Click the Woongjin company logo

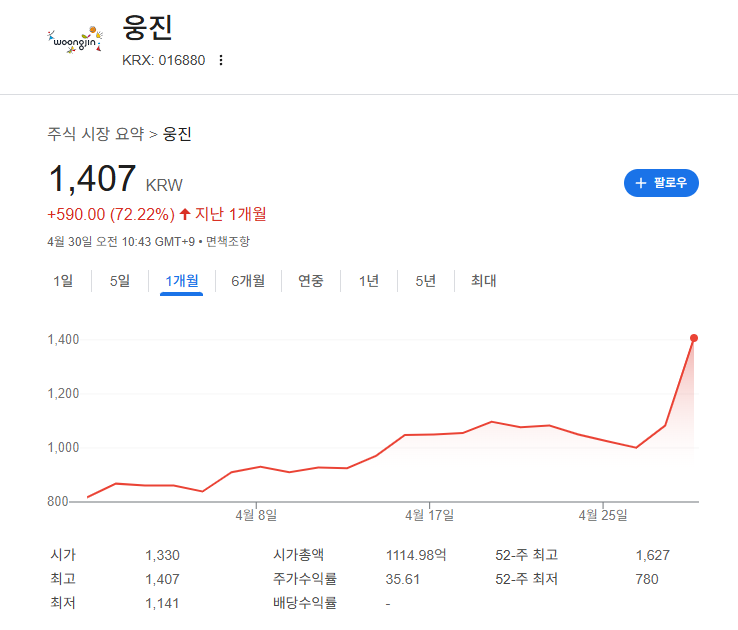pyautogui.click(x=75, y=40)
